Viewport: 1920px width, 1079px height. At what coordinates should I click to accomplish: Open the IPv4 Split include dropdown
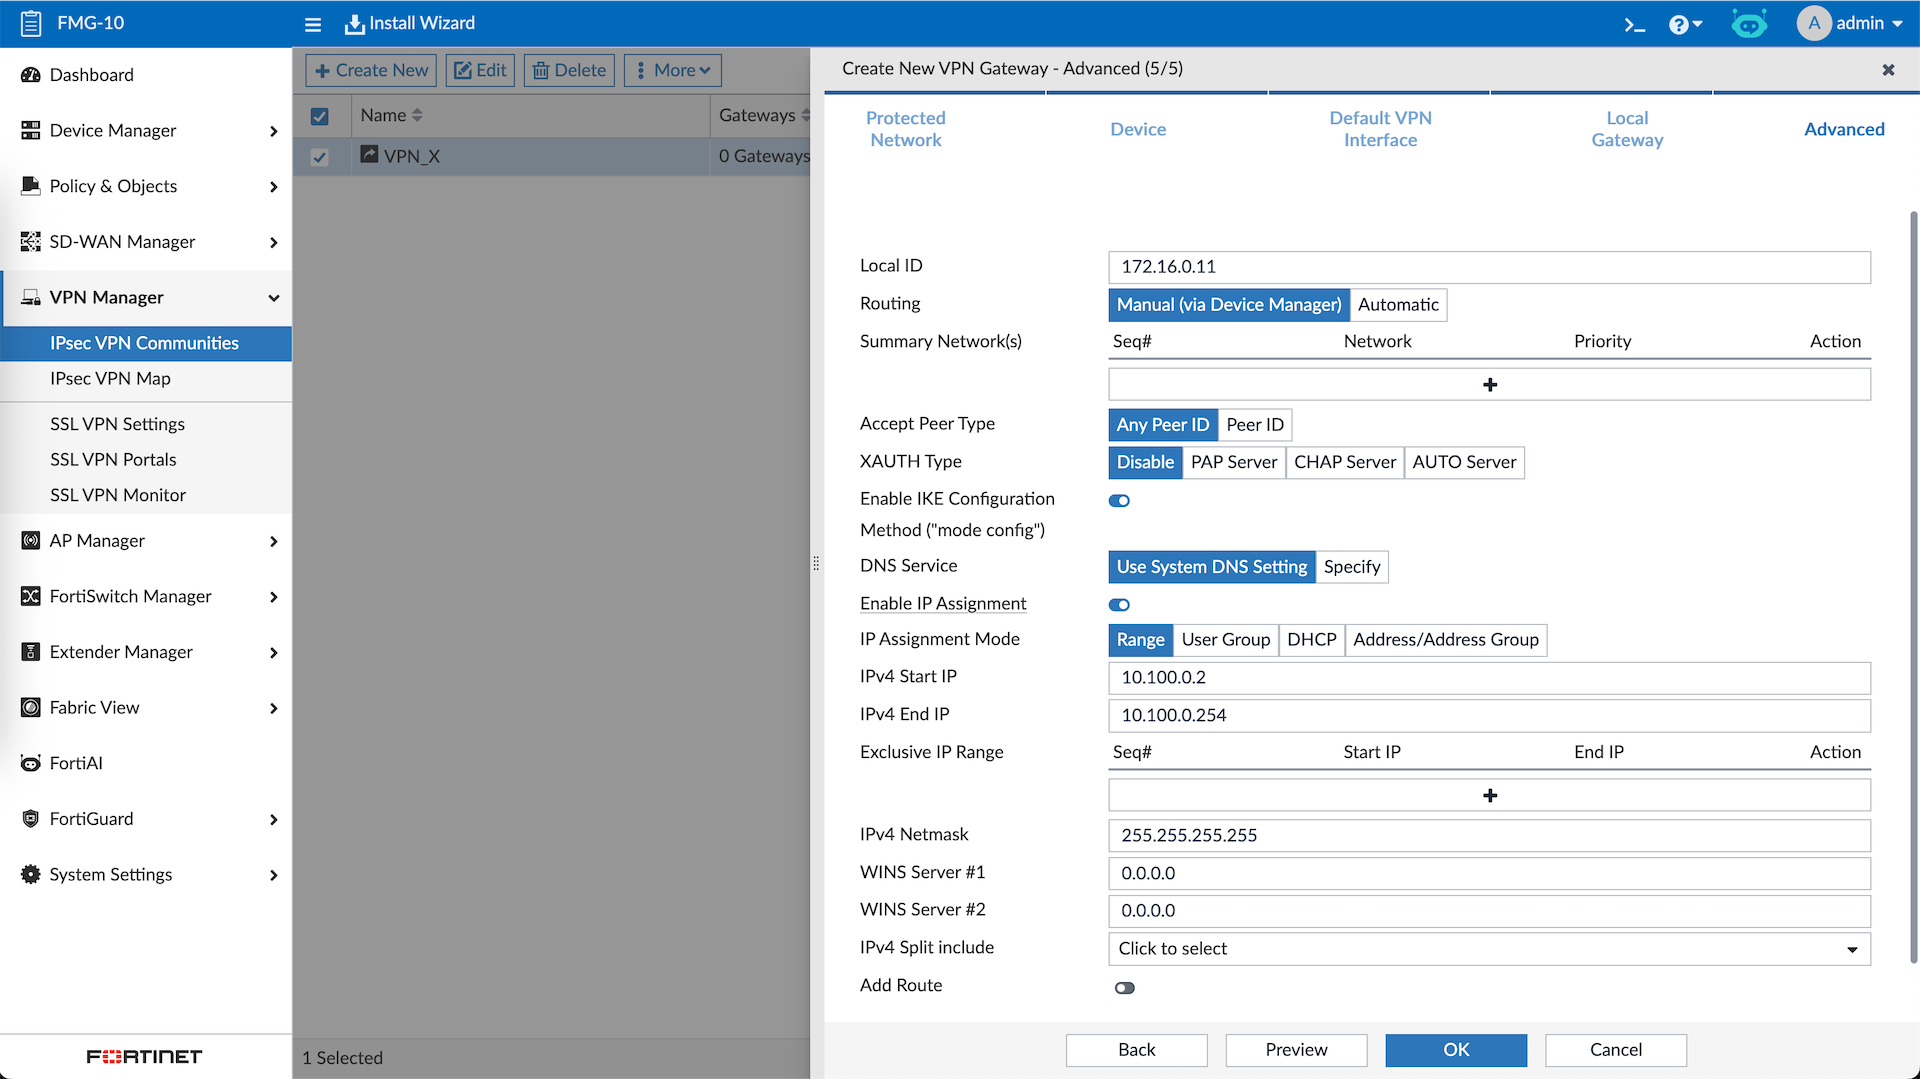1489,949
